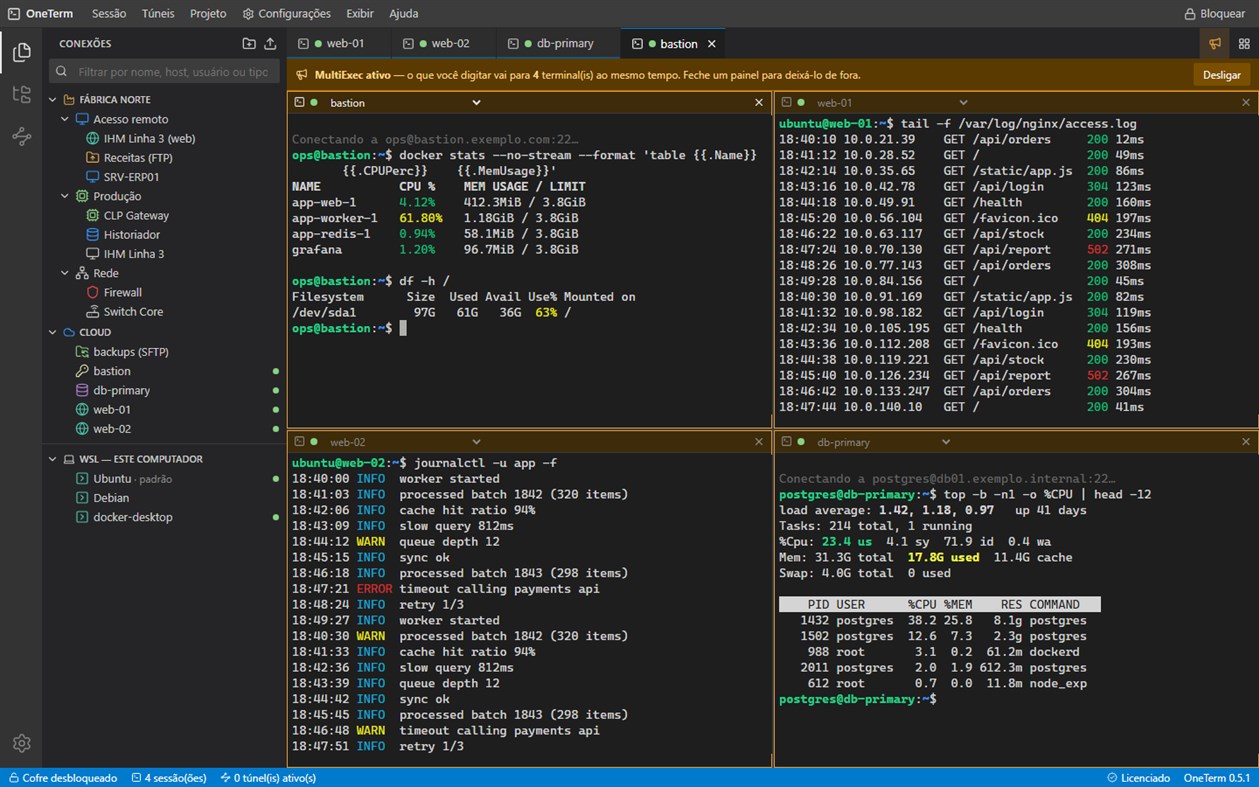The image size is (1259, 787).
Task: Switch to the web-01 tab
Action: point(338,44)
